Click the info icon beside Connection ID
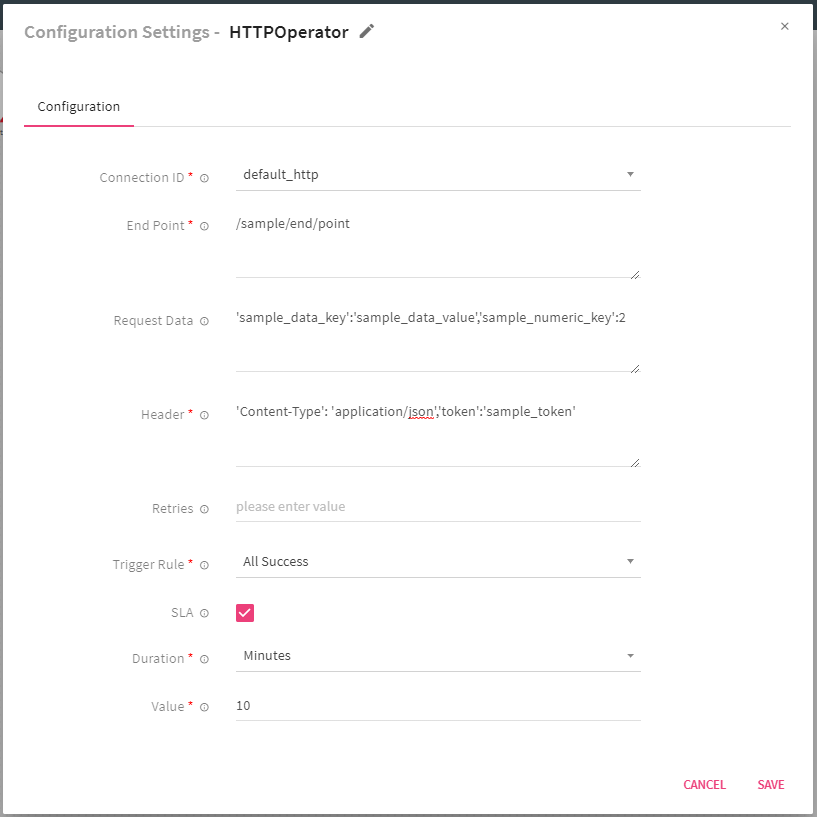Image resolution: width=817 pixels, height=817 pixels. tap(204, 177)
